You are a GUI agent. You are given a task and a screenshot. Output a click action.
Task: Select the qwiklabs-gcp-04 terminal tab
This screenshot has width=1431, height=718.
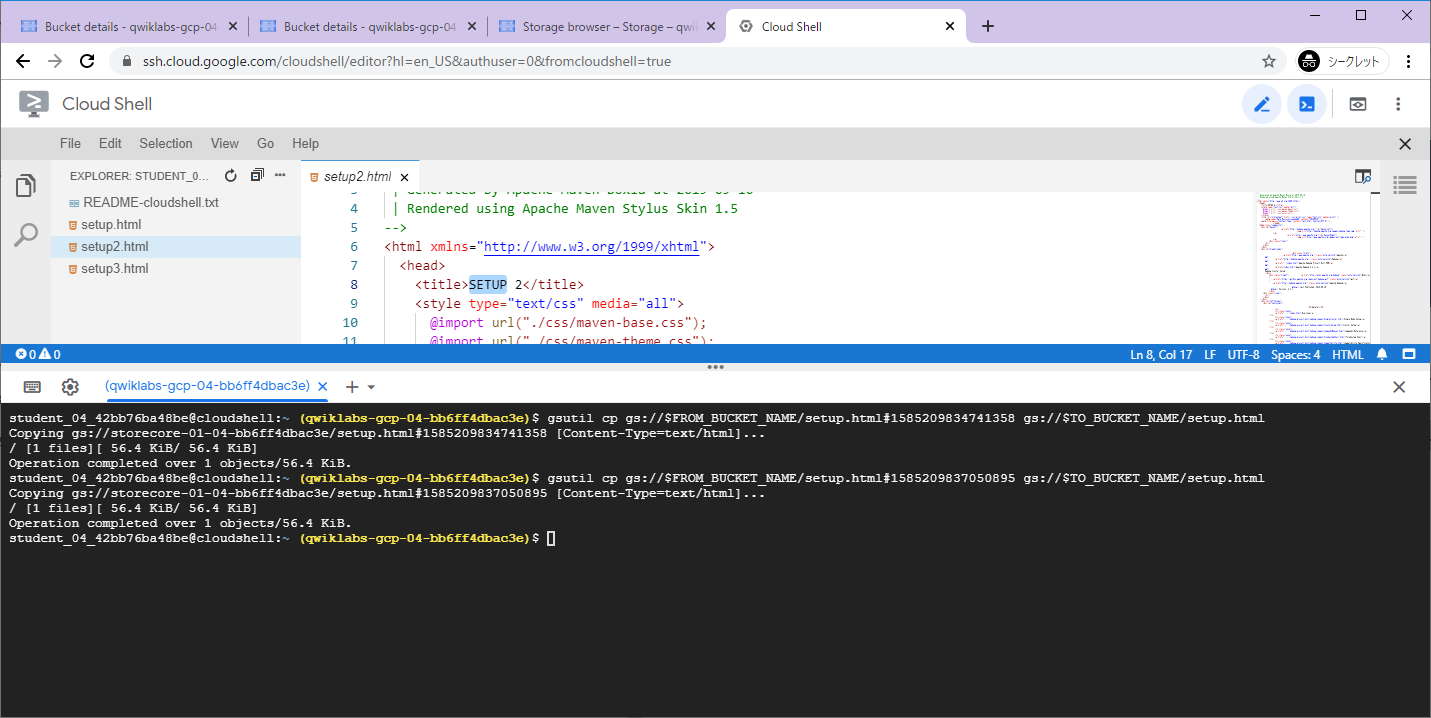208,386
